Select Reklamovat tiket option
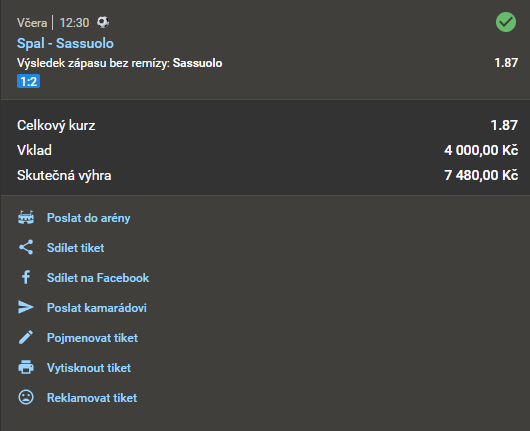This screenshot has width=530, height=431. tap(92, 398)
